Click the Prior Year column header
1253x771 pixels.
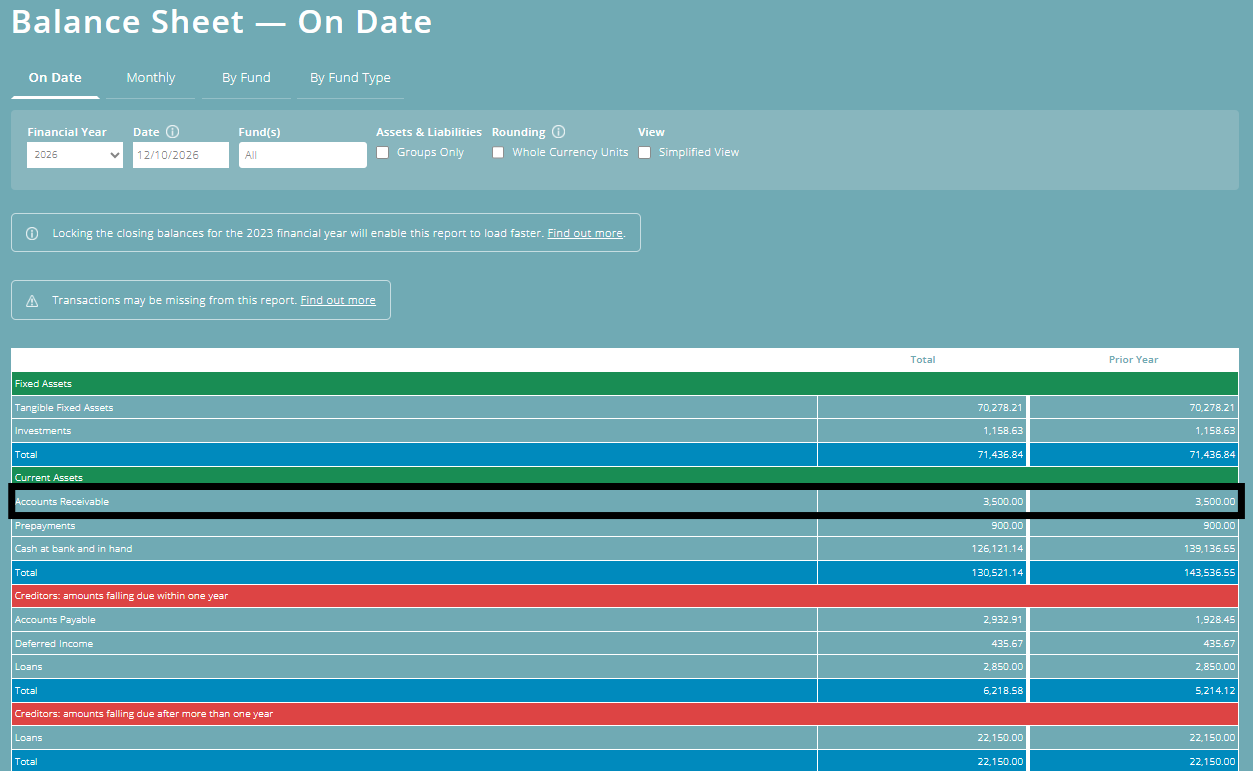[1133, 360]
